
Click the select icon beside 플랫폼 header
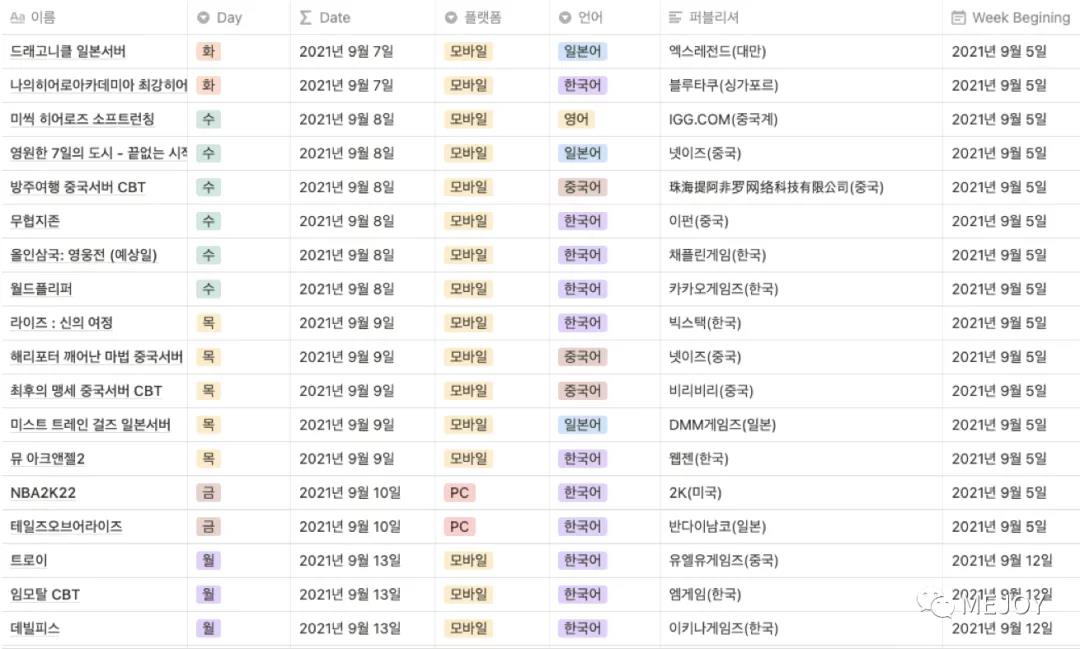coord(451,17)
